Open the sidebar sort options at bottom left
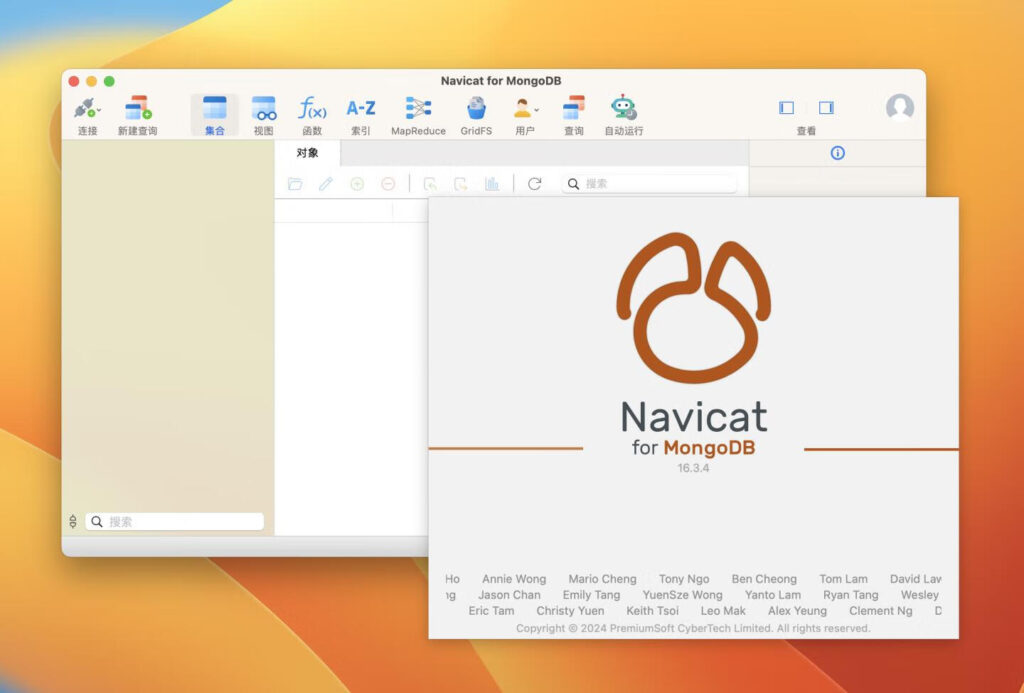Image resolution: width=1024 pixels, height=693 pixels. coord(73,520)
